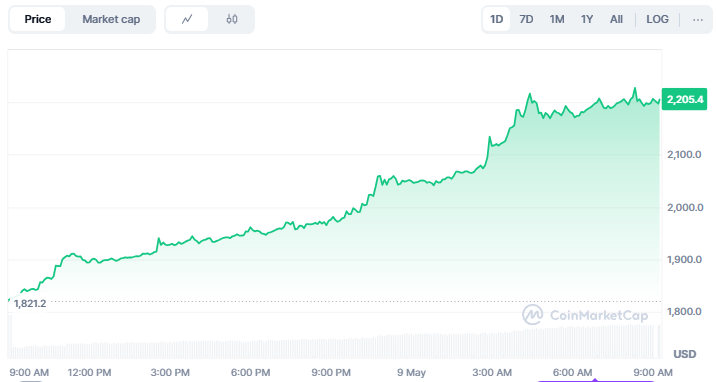Viewport: 717px width, 382px height.
Task: Click the 1,800.0 y-axis label
Action: 685,312
